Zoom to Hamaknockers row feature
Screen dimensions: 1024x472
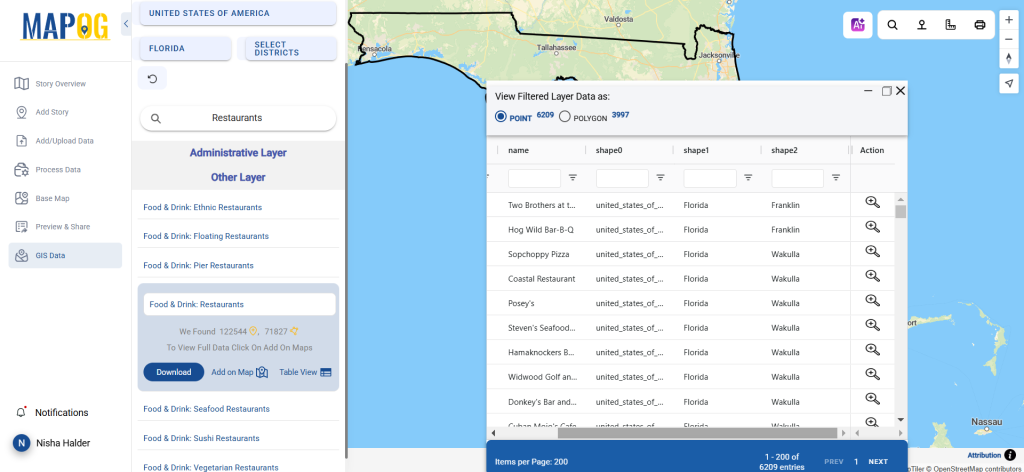coord(872,349)
